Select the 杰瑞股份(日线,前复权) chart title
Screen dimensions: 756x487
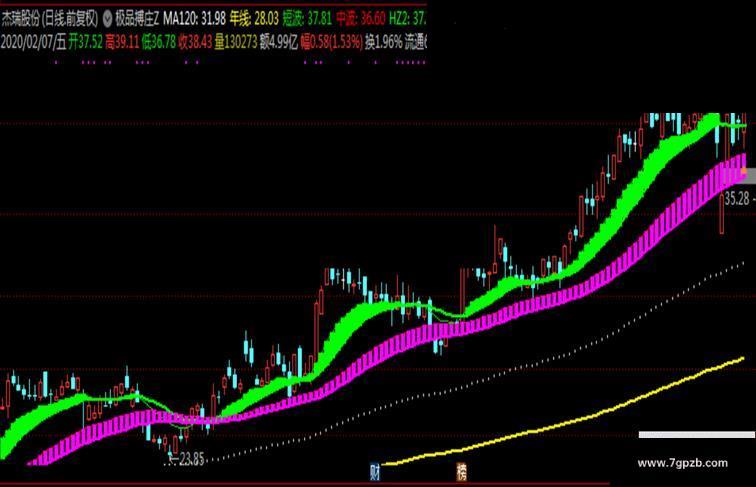(50, 19)
